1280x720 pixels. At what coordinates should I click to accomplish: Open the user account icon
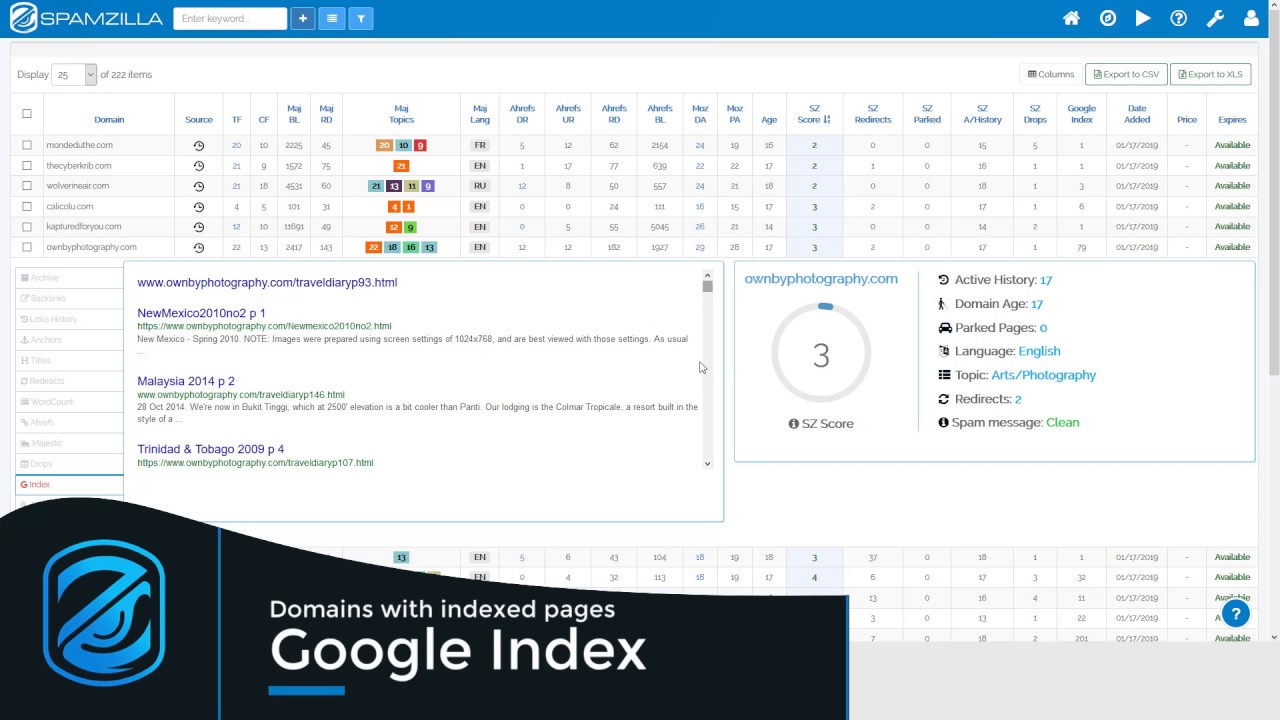[1251, 18]
